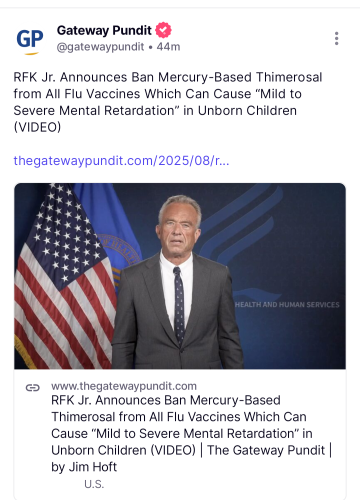Screen dimensions: 360x500
Task: Click 'Health and Human Services' text in image
Action: (287, 305)
